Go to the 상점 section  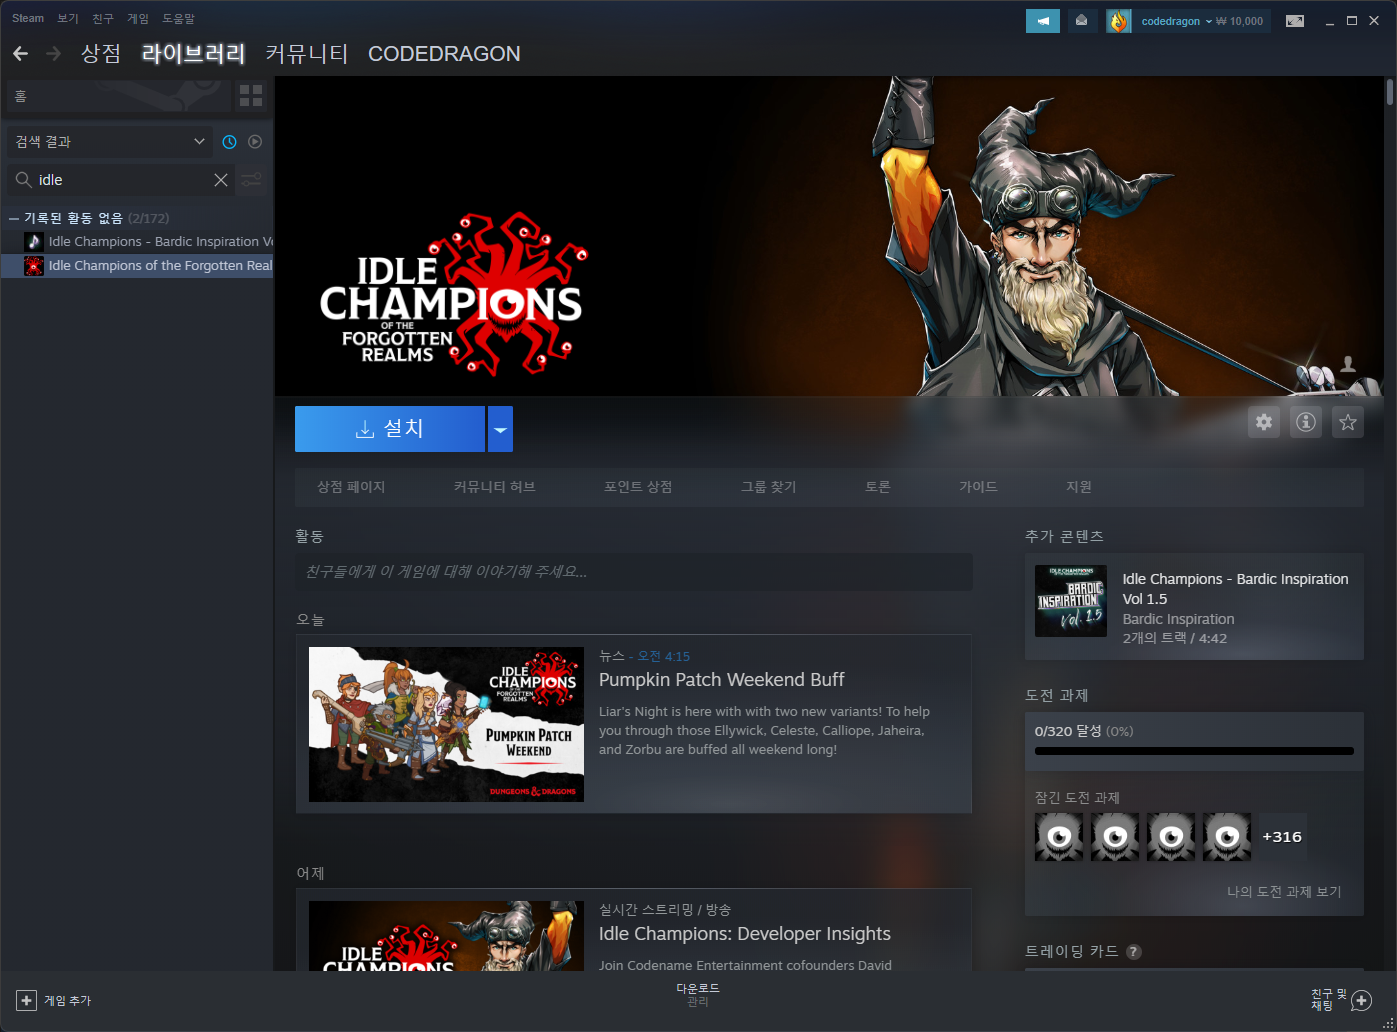pos(101,54)
